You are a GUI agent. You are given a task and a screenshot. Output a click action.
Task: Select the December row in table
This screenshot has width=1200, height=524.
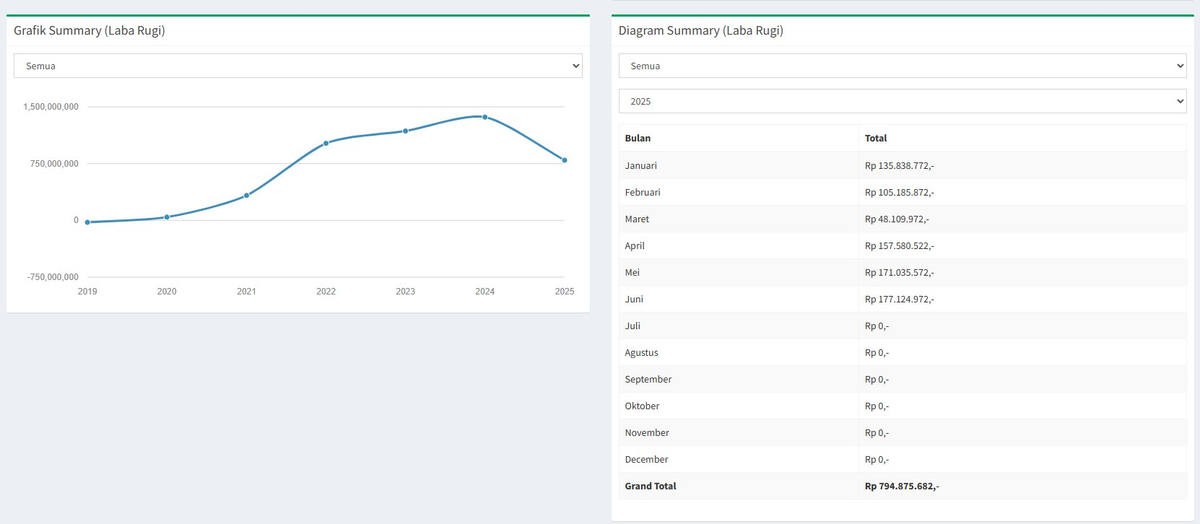coord(646,459)
